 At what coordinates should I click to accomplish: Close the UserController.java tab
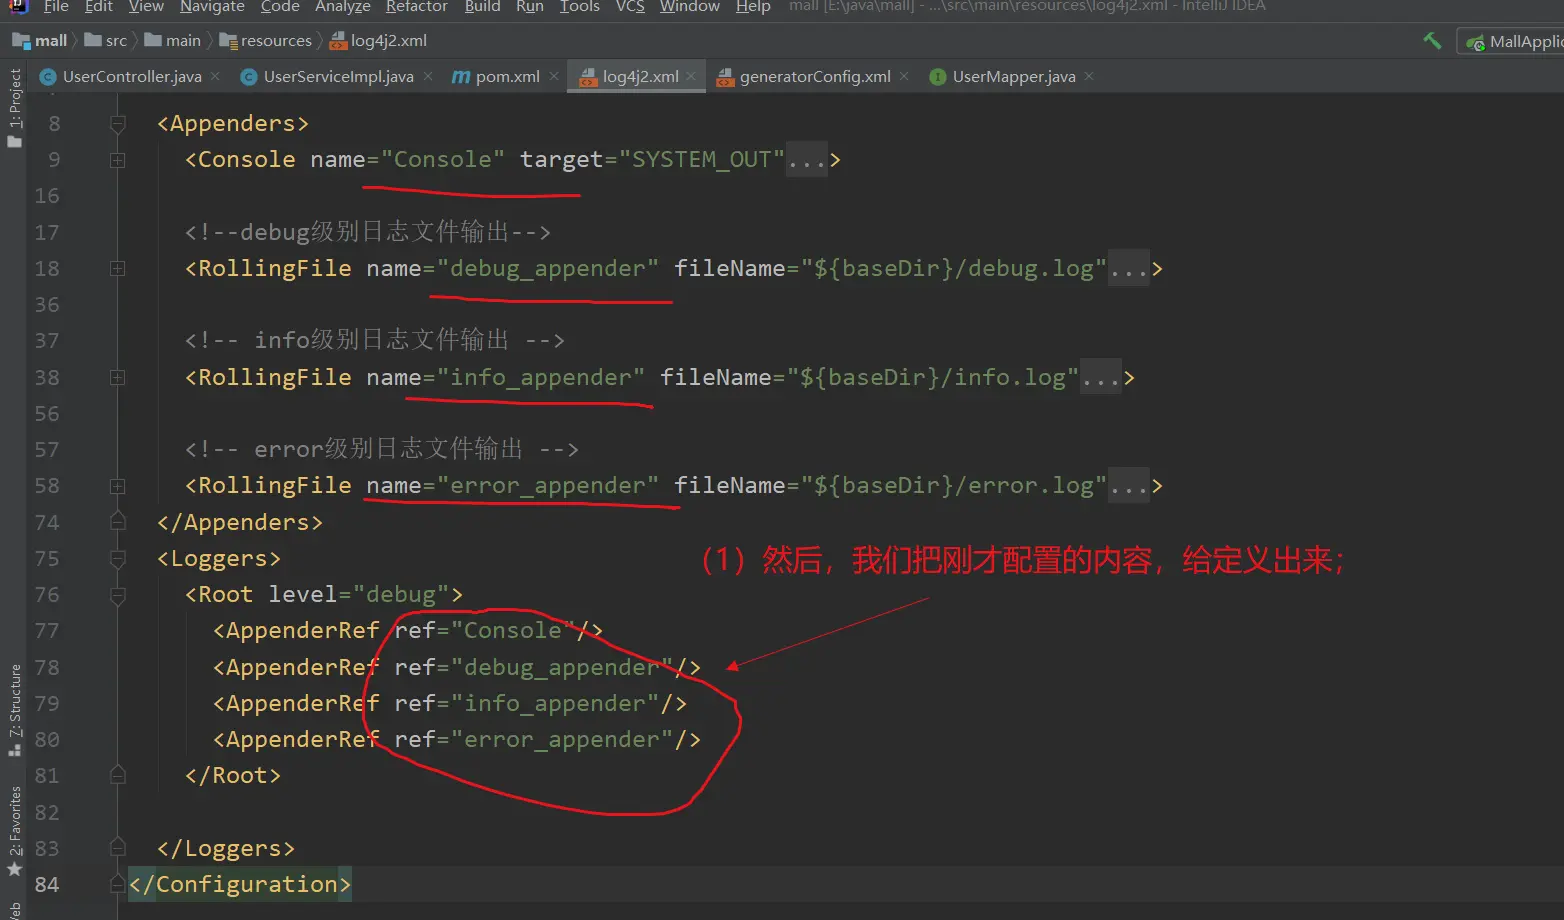pos(215,77)
